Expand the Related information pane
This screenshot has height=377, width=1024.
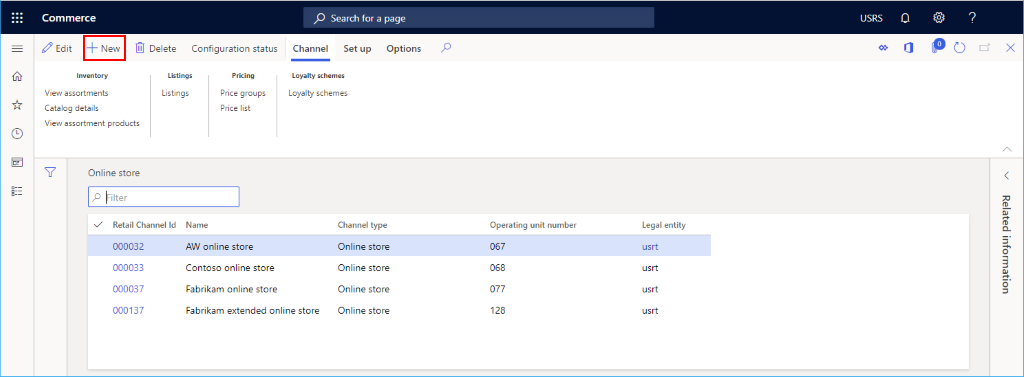pyautogui.click(x=1006, y=175)
